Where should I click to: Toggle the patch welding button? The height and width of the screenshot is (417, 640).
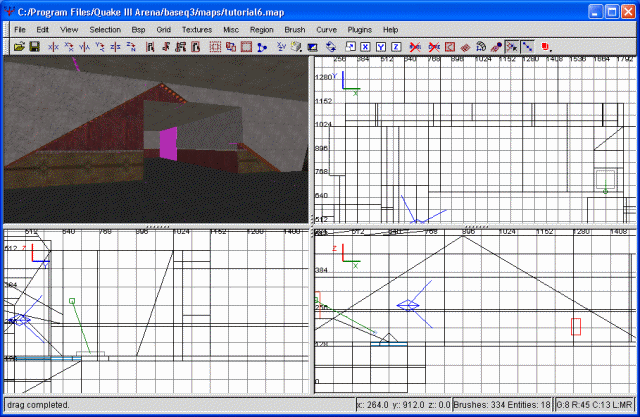pyautogui.click(x=511, y=47)
